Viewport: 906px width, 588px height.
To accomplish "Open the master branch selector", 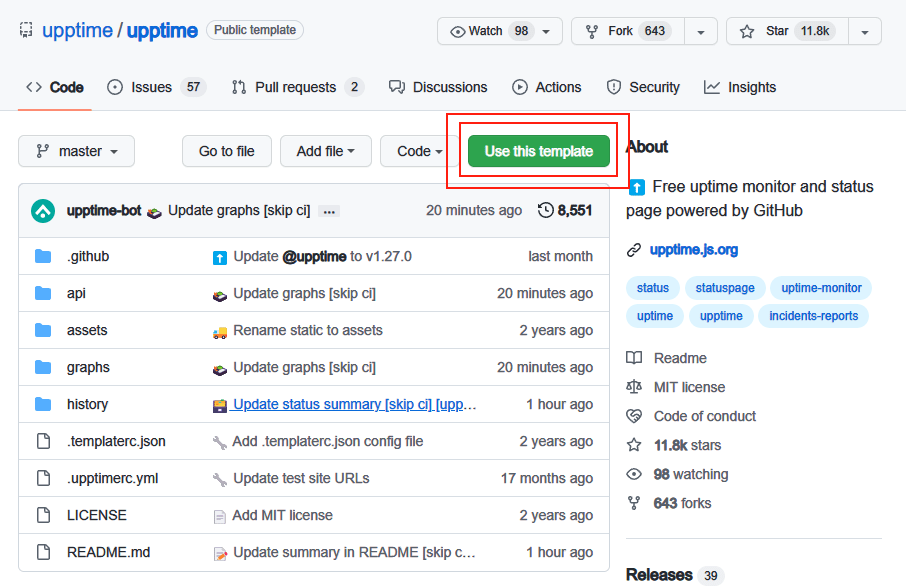I will click(x=76, y=151).
